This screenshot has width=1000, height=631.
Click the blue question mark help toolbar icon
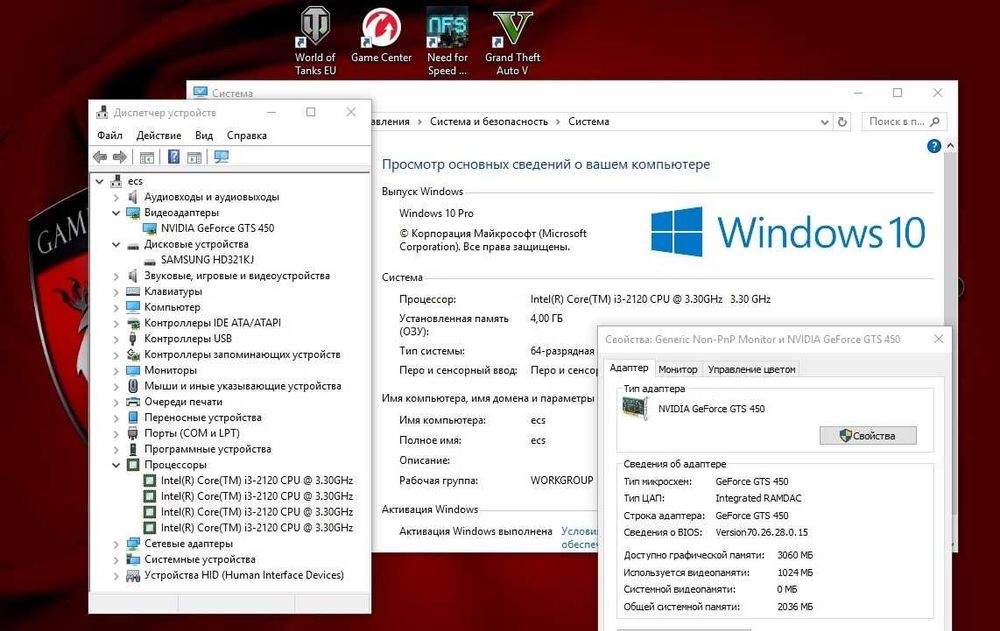(x=173, y=157)
